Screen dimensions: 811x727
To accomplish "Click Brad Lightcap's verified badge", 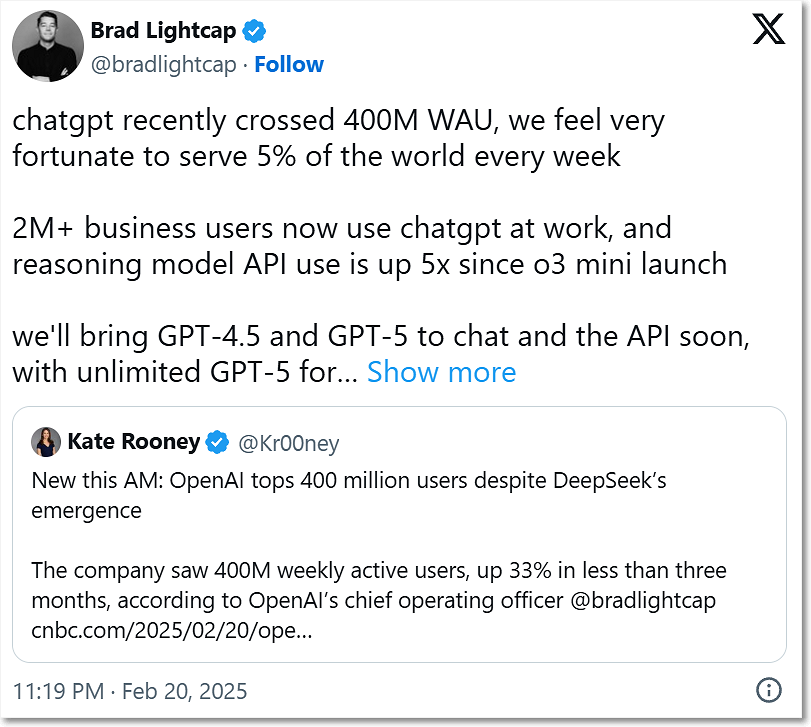I will tap(253, 31).
